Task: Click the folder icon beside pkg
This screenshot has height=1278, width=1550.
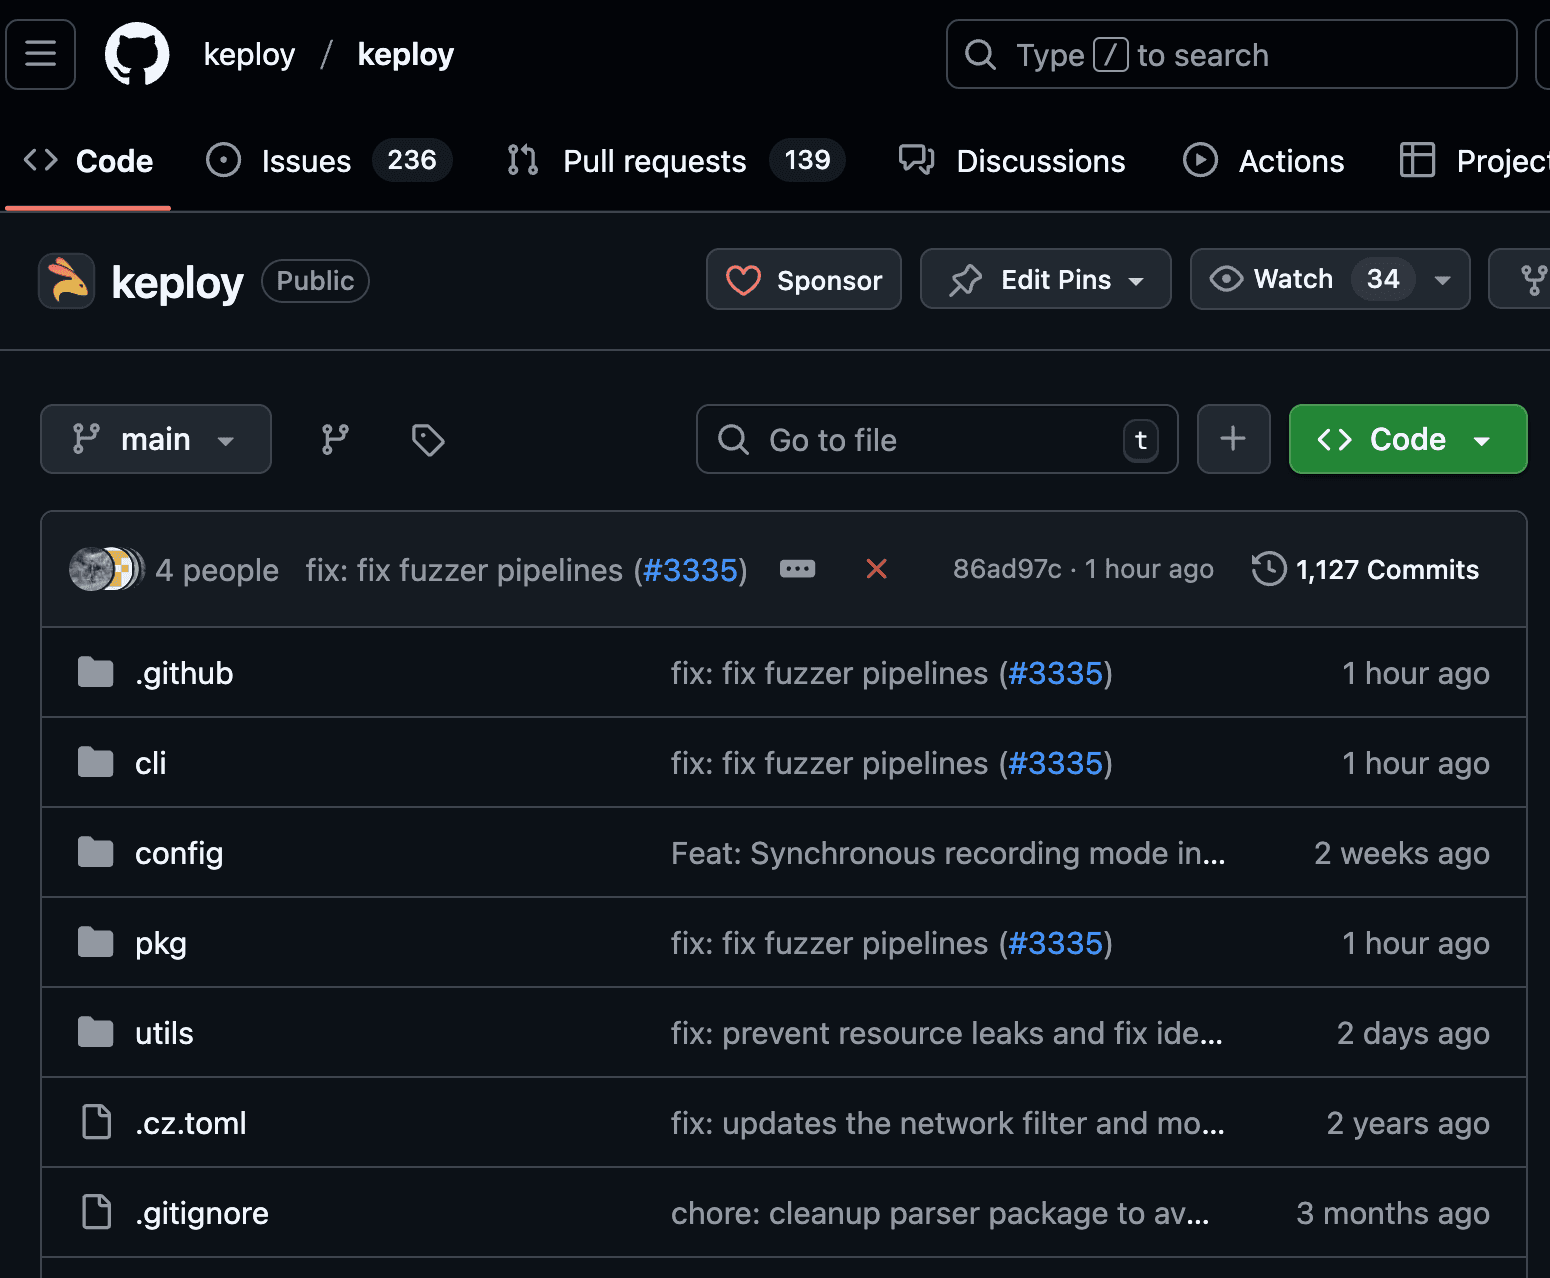Action: (x=96, y=942)
